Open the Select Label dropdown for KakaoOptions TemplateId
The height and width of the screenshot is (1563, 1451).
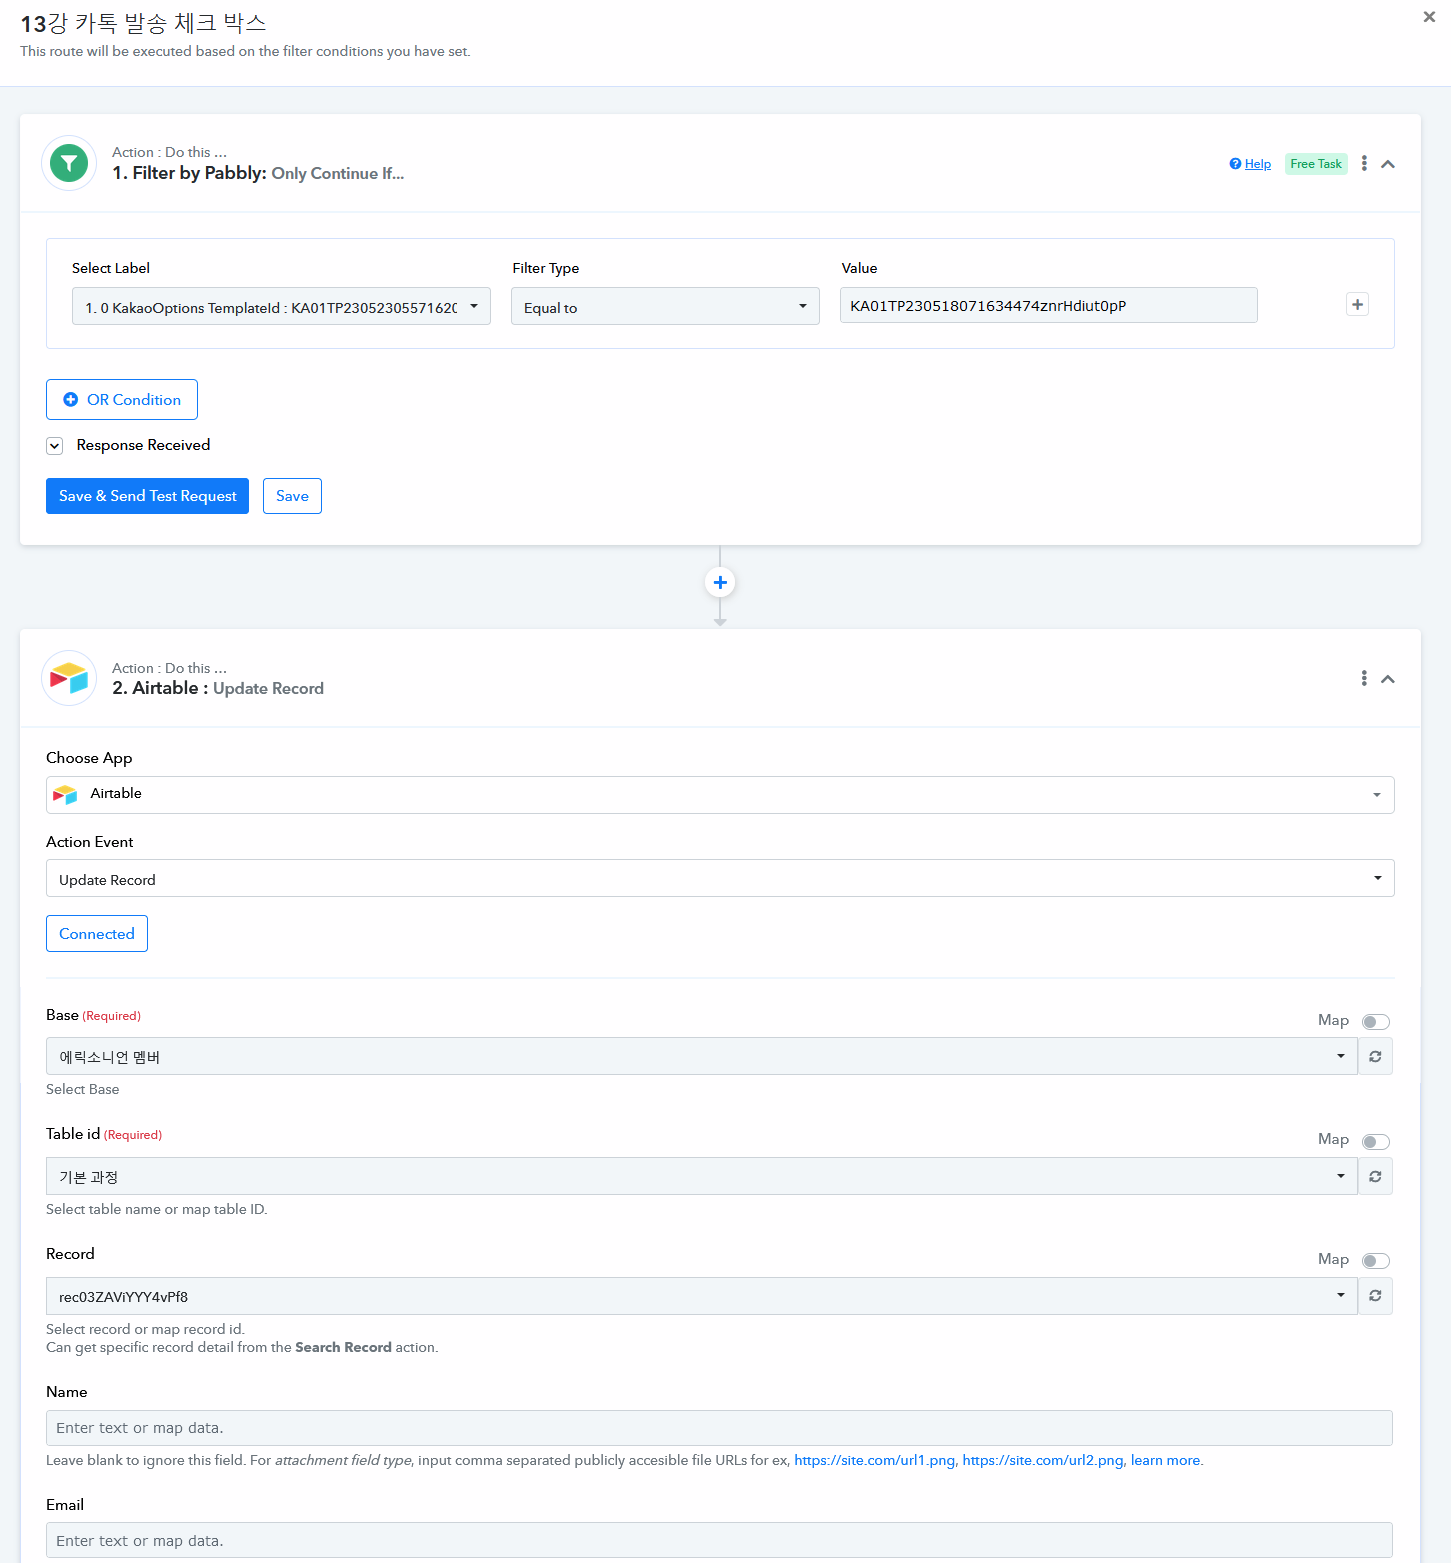(x=281, y=307)
